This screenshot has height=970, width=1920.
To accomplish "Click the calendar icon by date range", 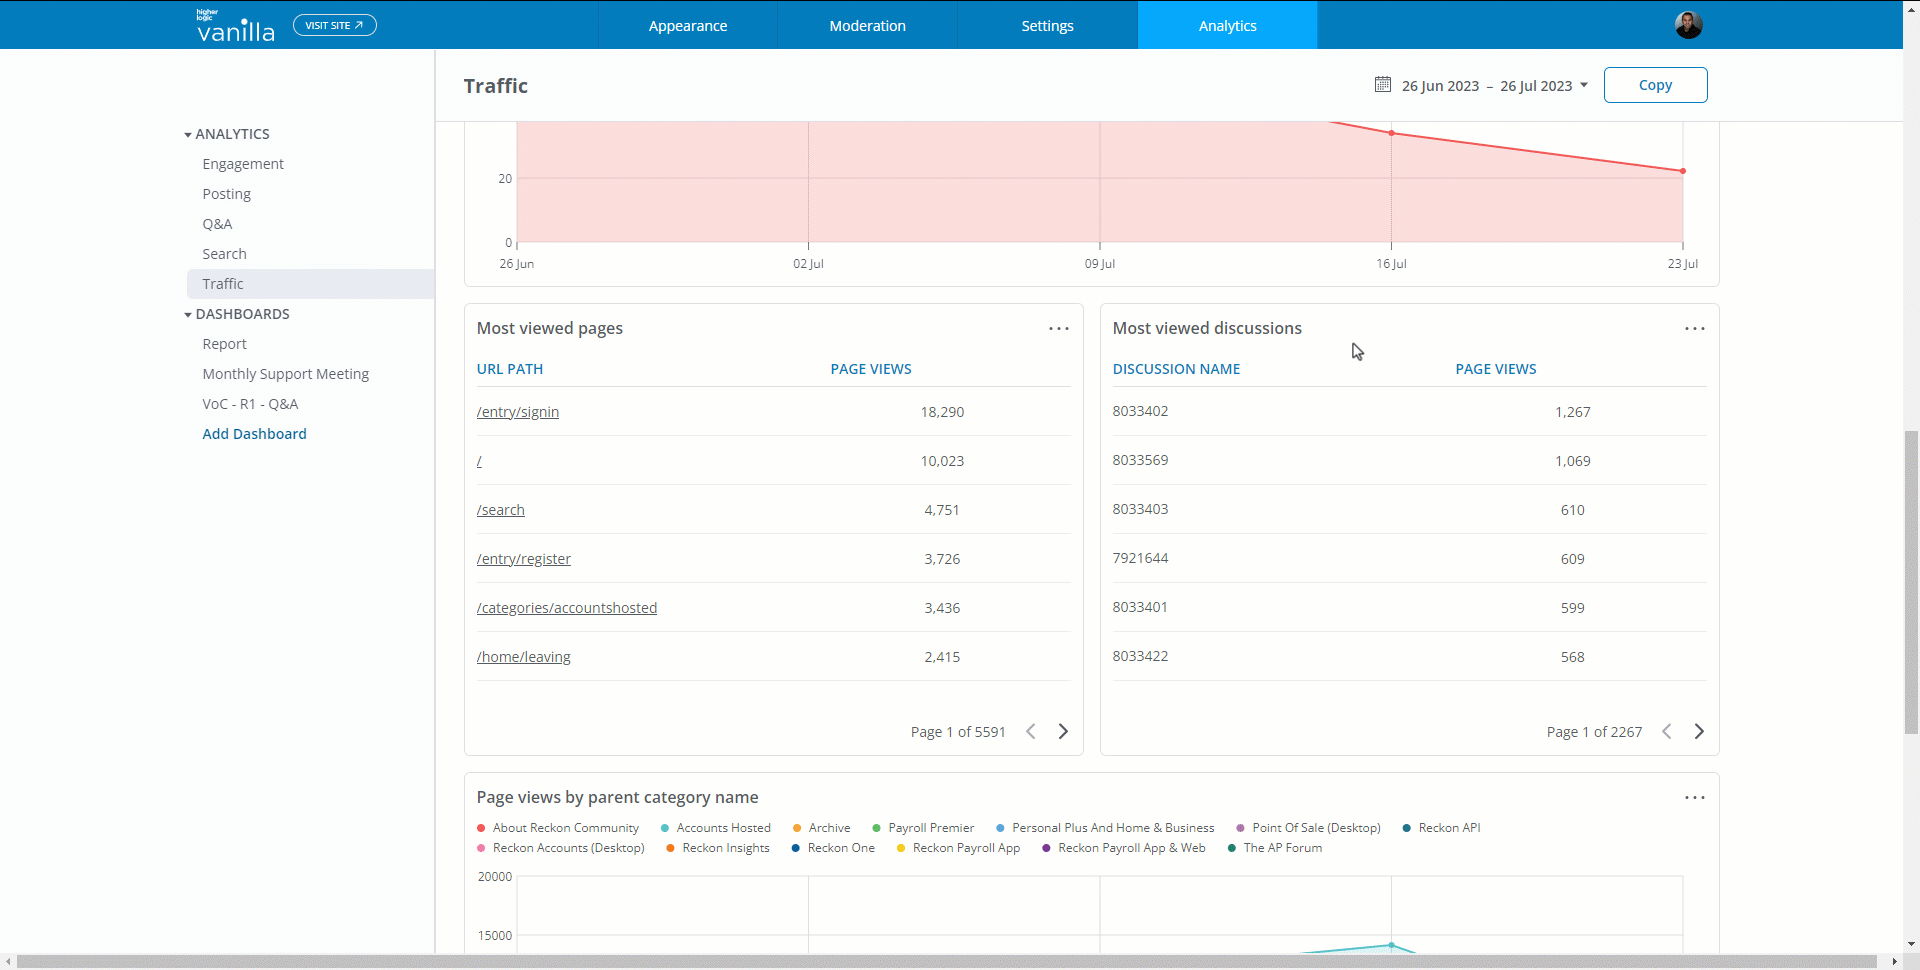I will tap(1383, 85).
